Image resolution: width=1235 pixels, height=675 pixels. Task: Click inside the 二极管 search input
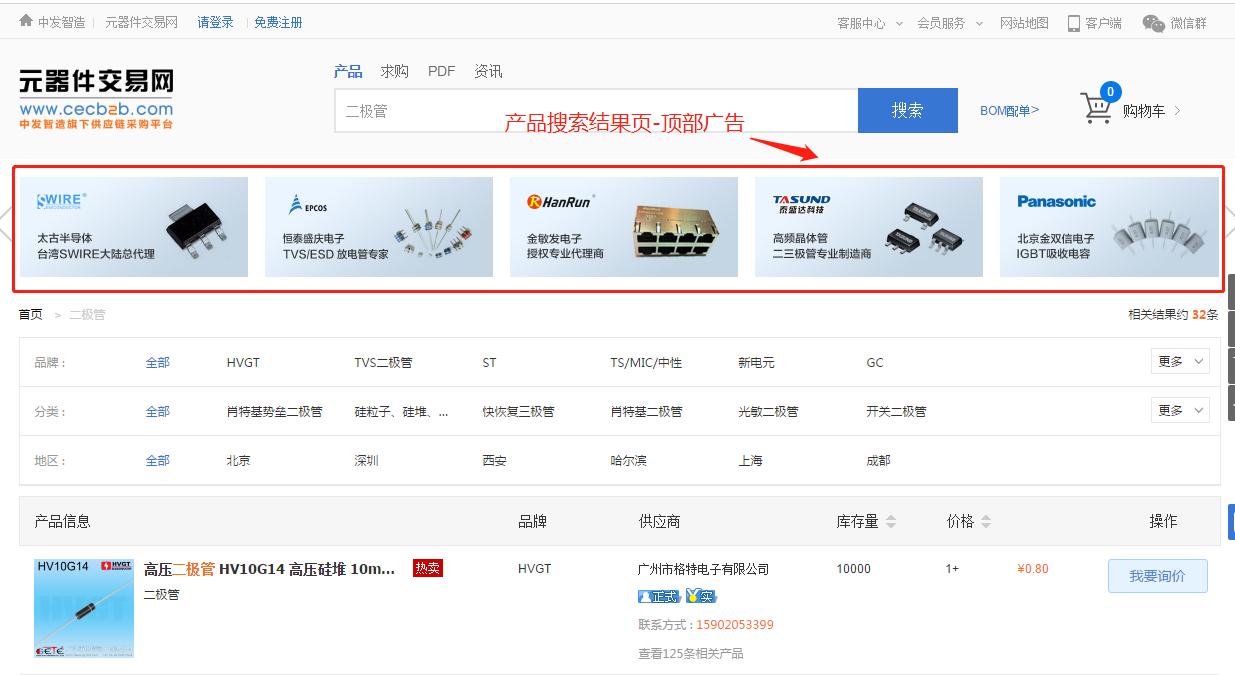596,110
